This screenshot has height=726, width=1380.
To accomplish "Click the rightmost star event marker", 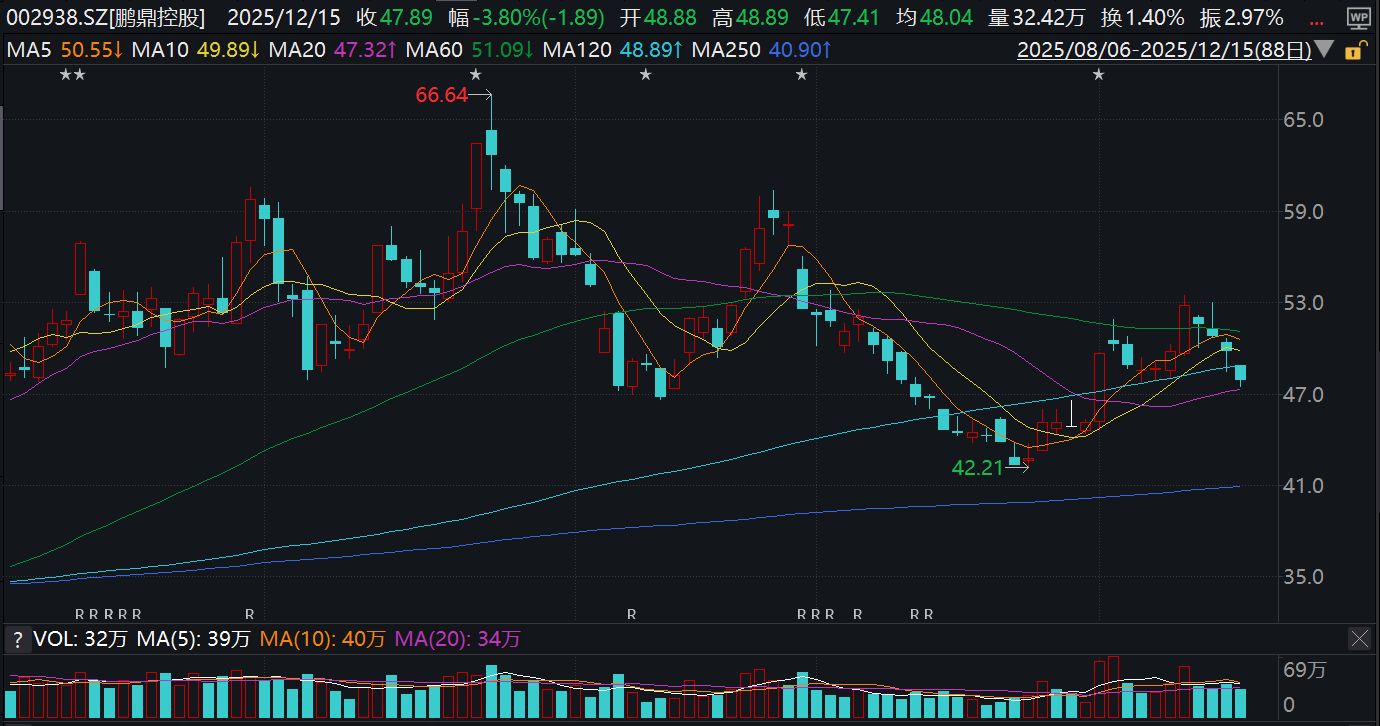I will (x=1098, y=75).
